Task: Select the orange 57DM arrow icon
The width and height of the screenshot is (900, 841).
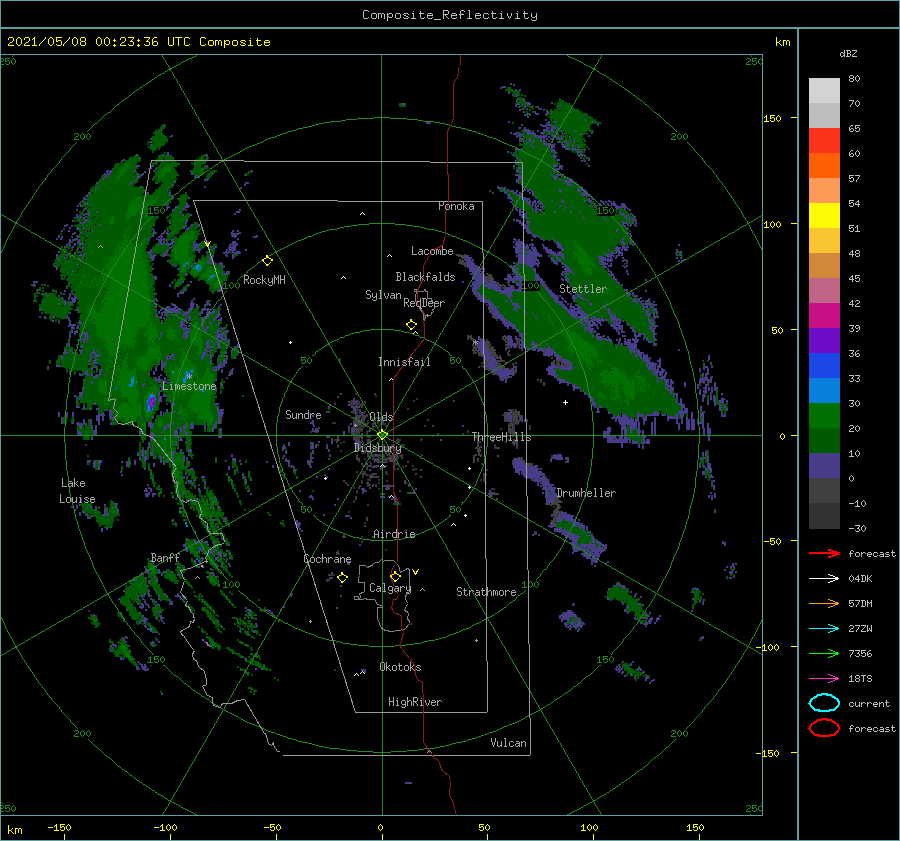Action: [824, 603]
